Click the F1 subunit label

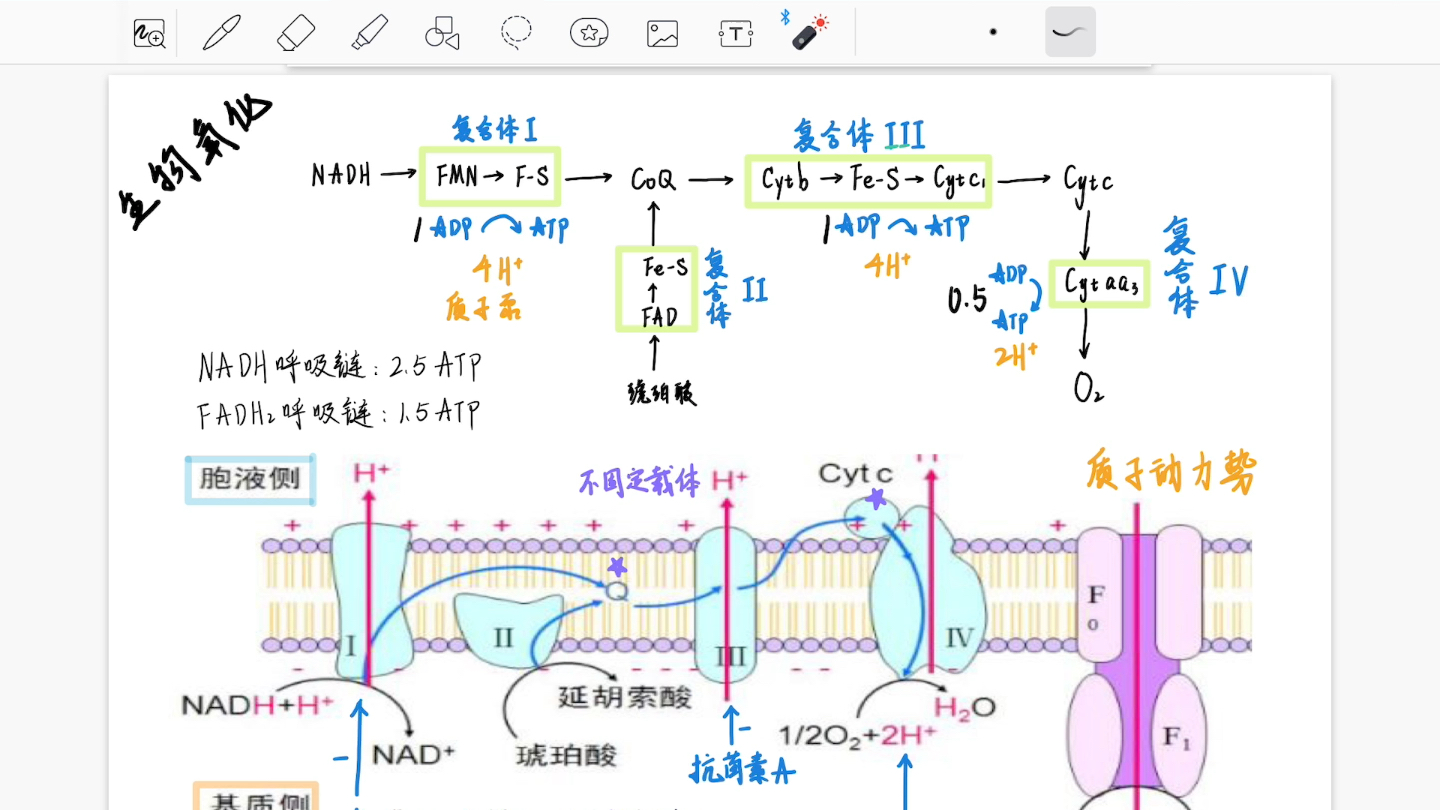click(x=1176, y=740)
